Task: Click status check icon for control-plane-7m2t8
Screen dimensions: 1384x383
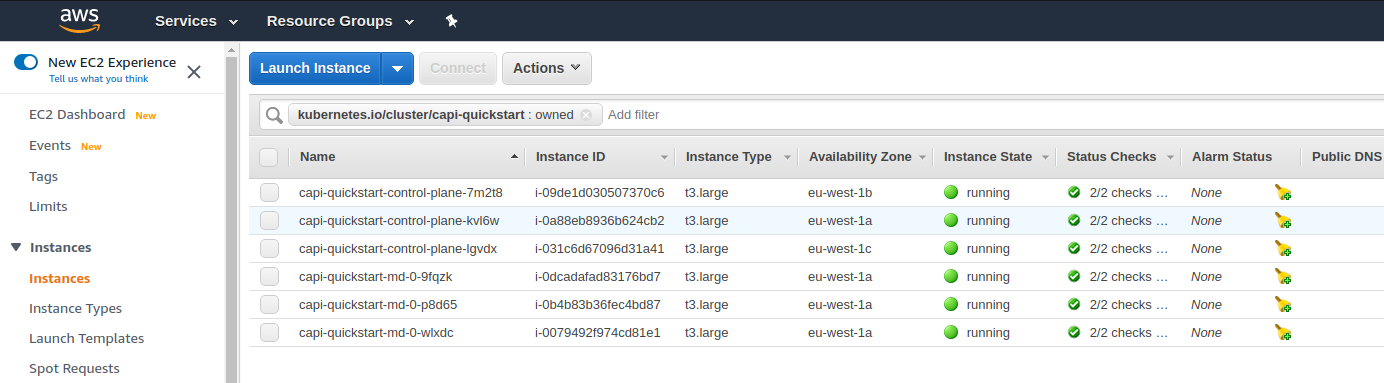Action: click(x=1074, y=193)
